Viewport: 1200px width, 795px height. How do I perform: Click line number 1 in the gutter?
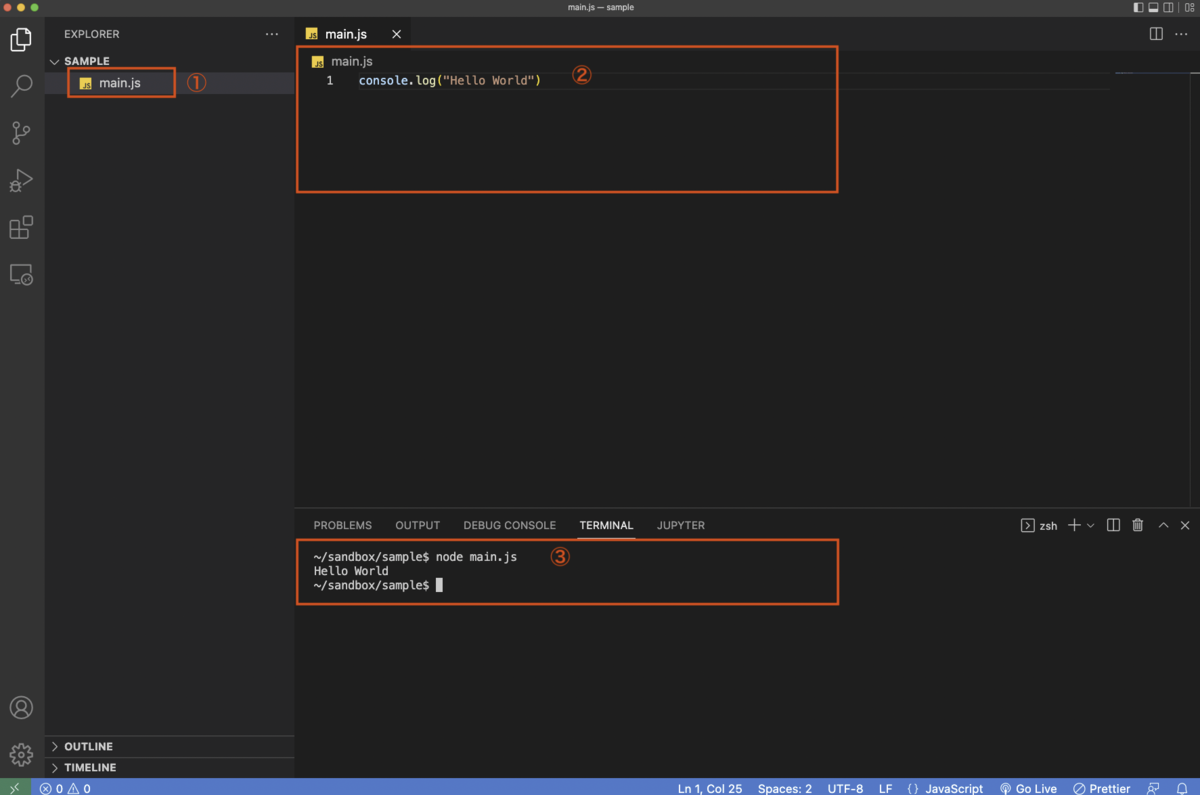coord(330,80)
